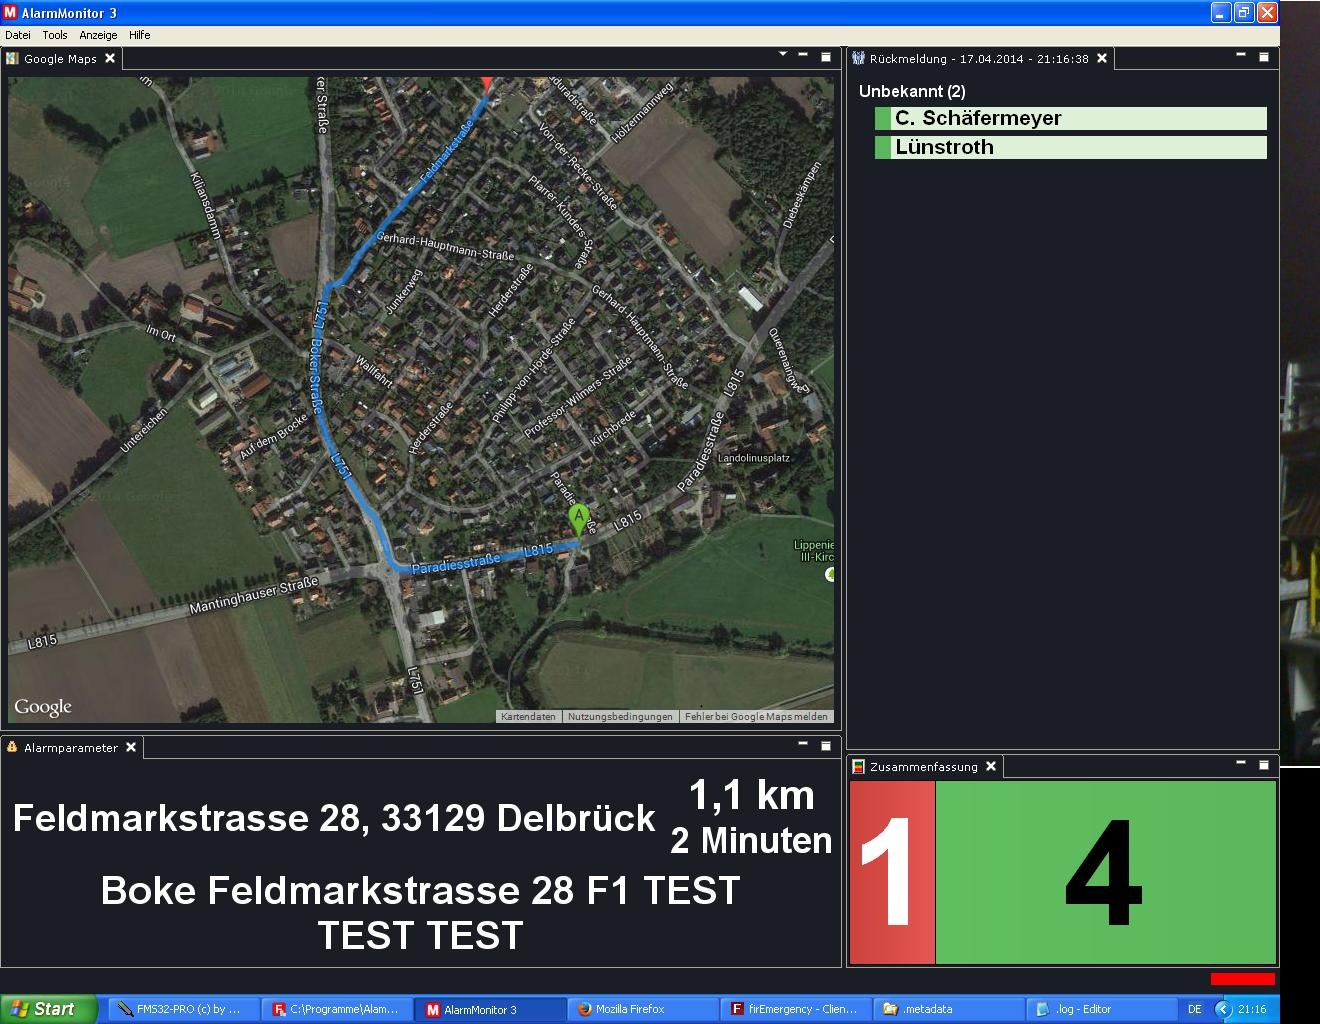This screenshot has height=1024, width=1320.
Task: Switch to C:\Programme taskbar window
Action: point(337,1010)
